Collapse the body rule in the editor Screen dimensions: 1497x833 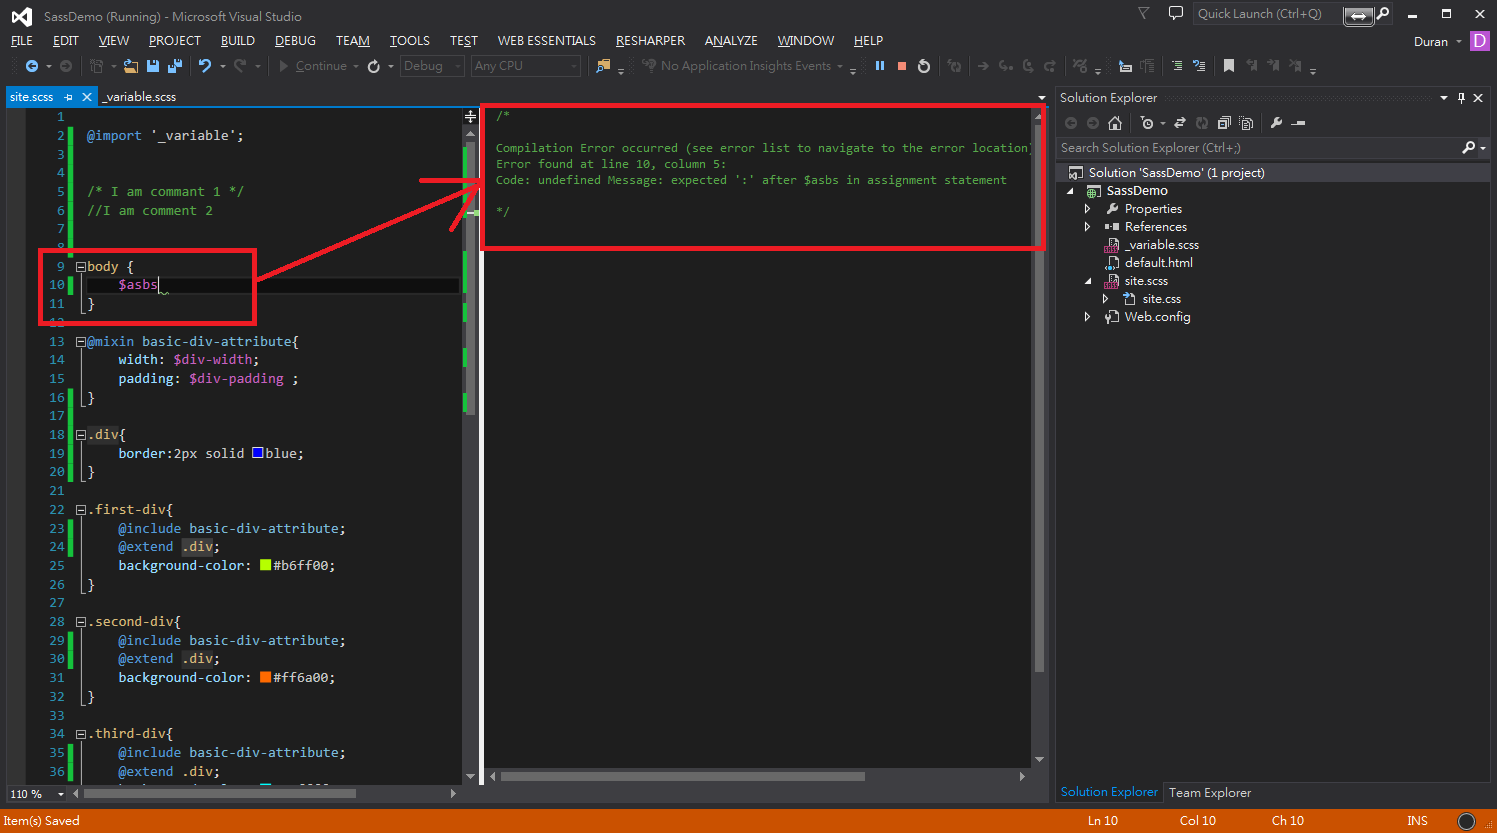click(x=81, y=267)
